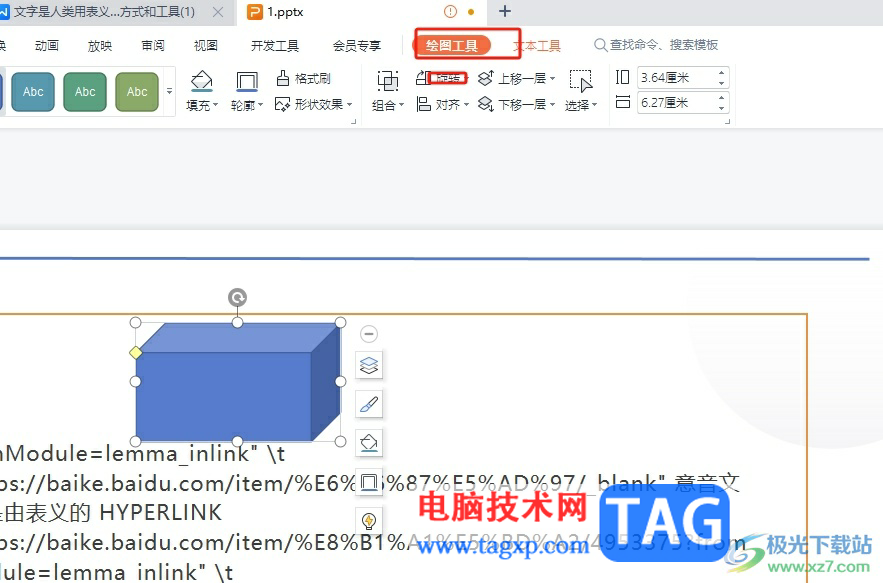Open the 审阅 tab
This screenshot has width=883, height=583.
[153, 46]
